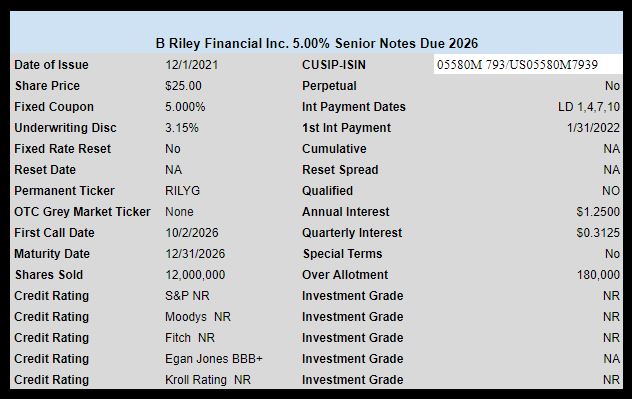
Task: Select the Date of Issue 12/1/2021 cell
Action: [x=192, y=65]
